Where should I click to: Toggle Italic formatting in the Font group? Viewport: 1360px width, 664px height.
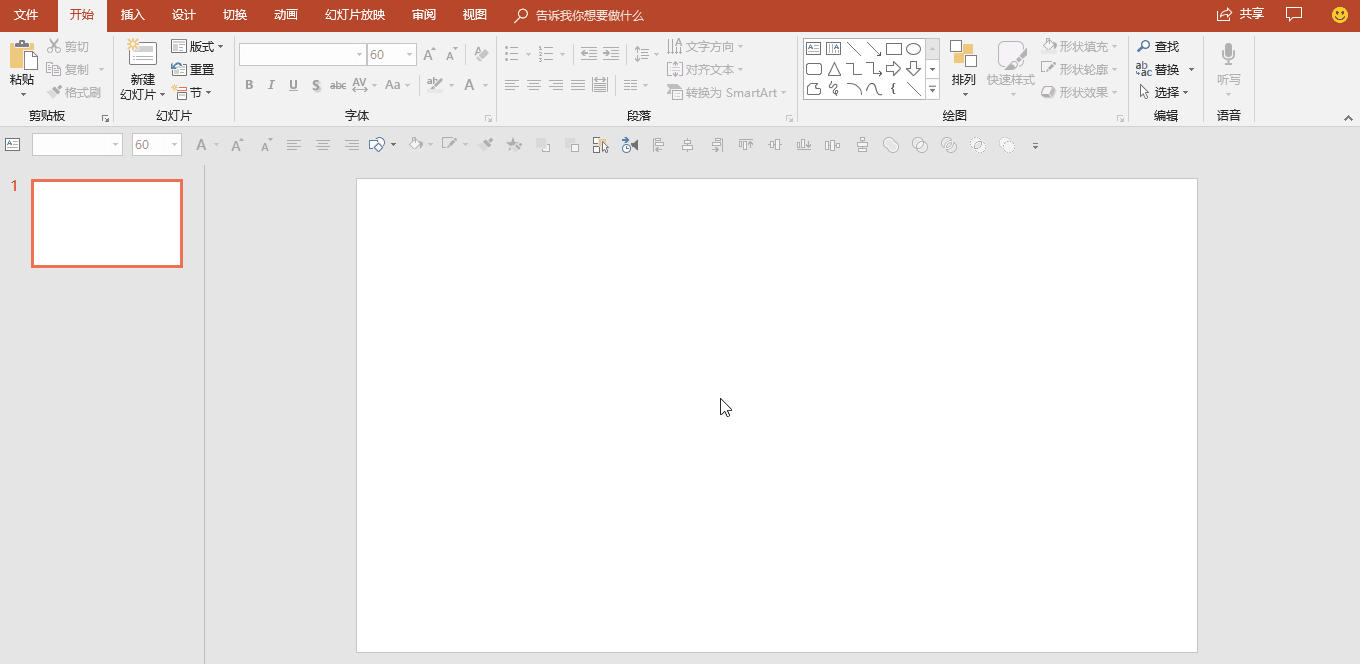pos(271,85)
